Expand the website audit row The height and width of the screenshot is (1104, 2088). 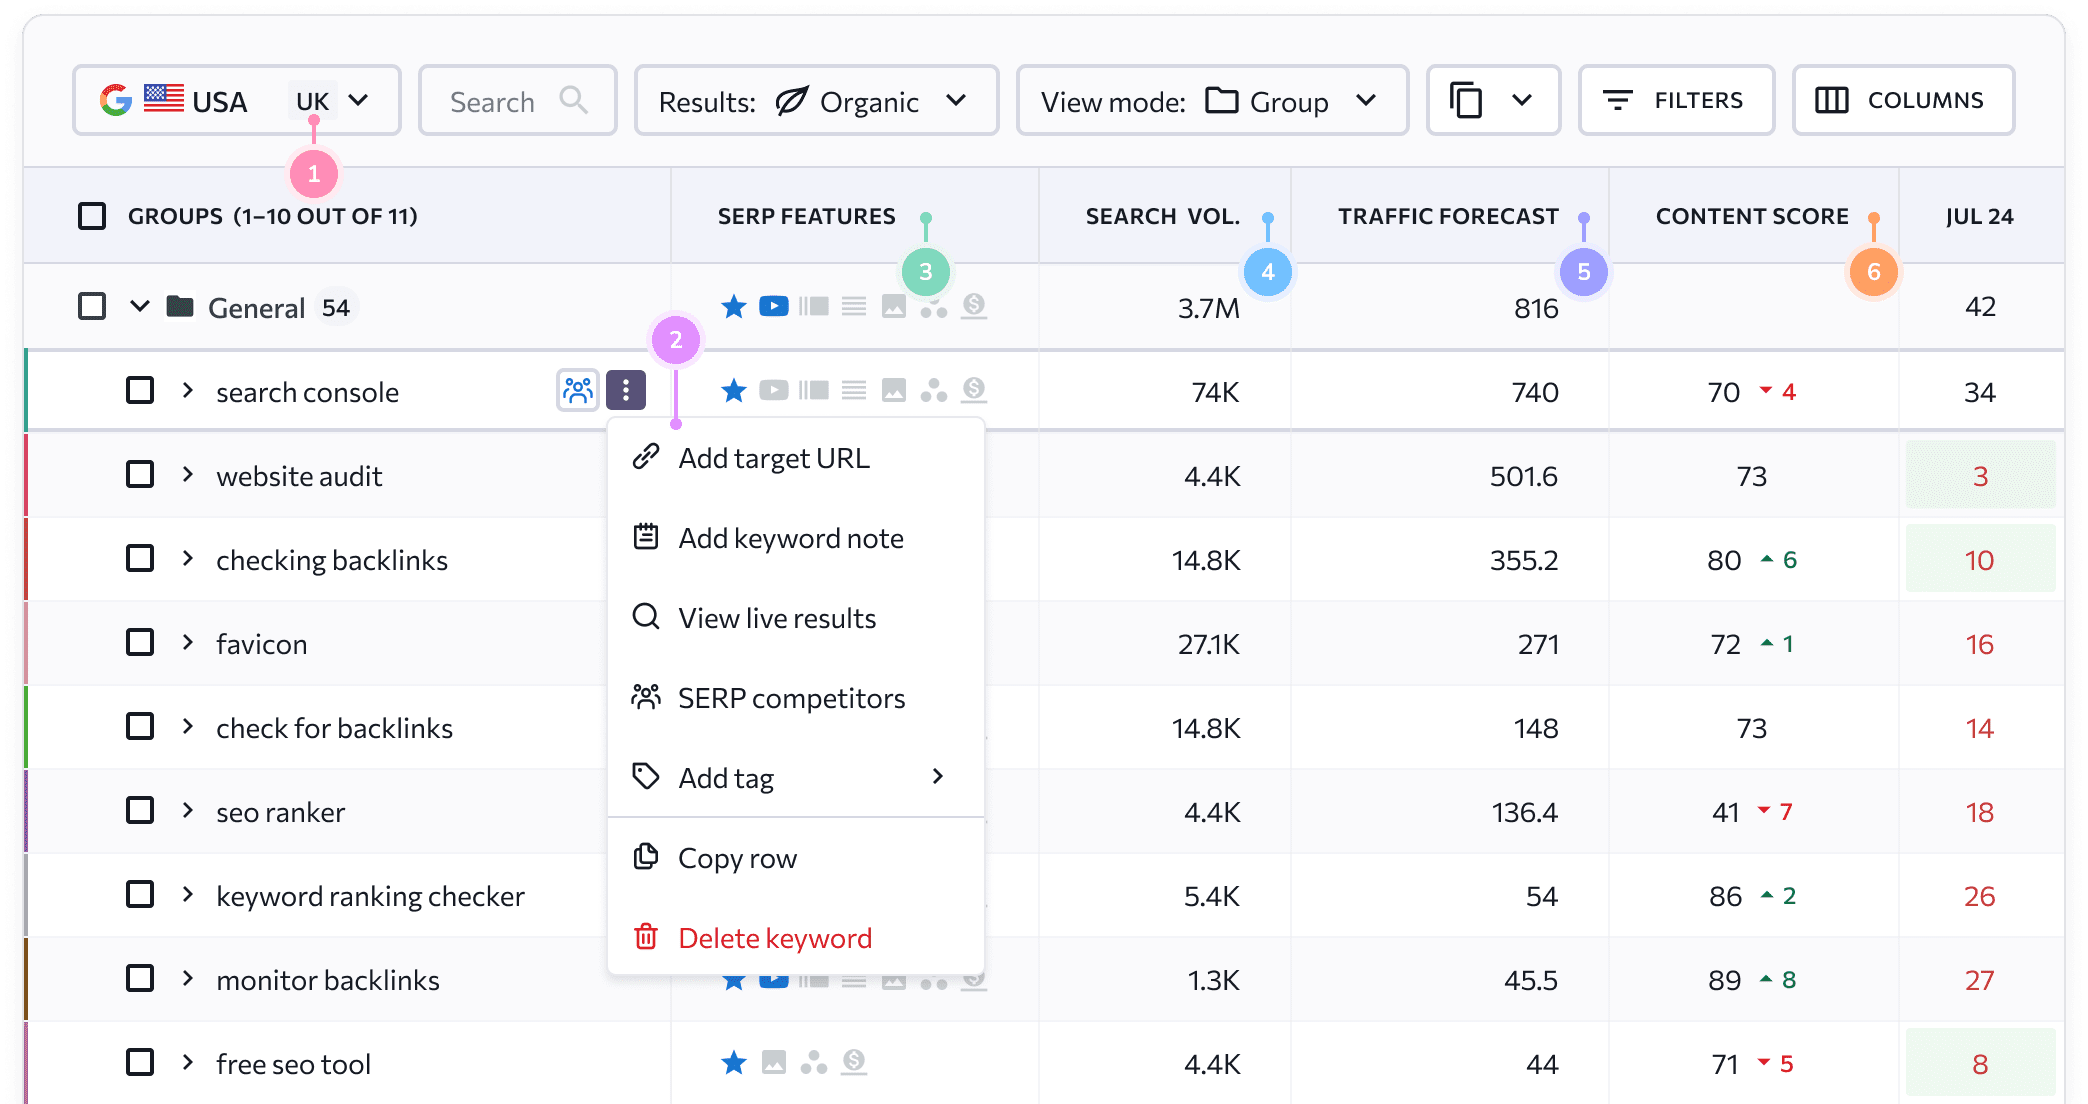(188, 474)
